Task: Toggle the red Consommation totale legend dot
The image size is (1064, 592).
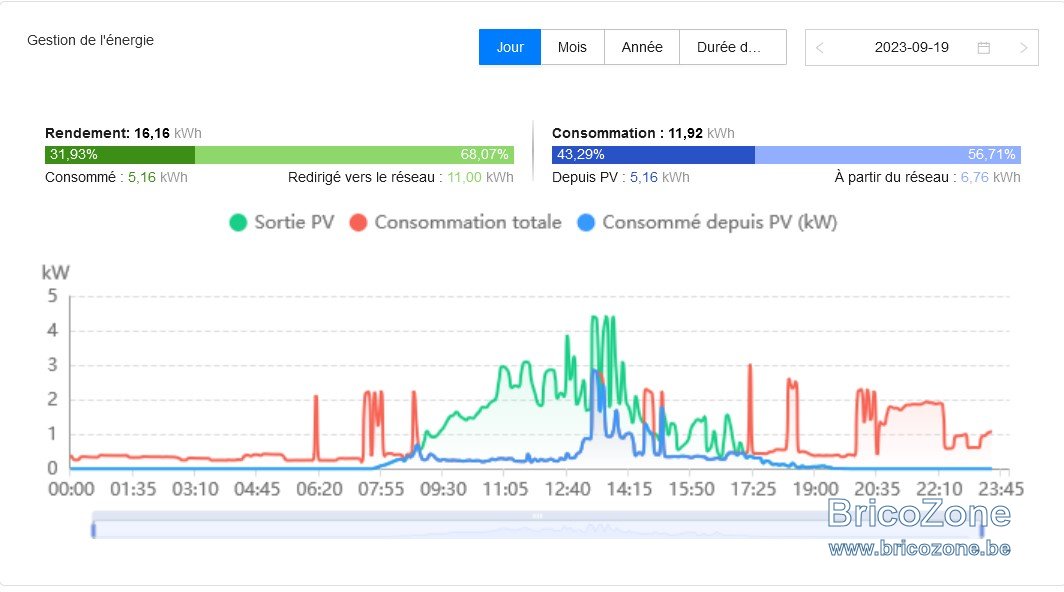Action: (x=358, y=223)
